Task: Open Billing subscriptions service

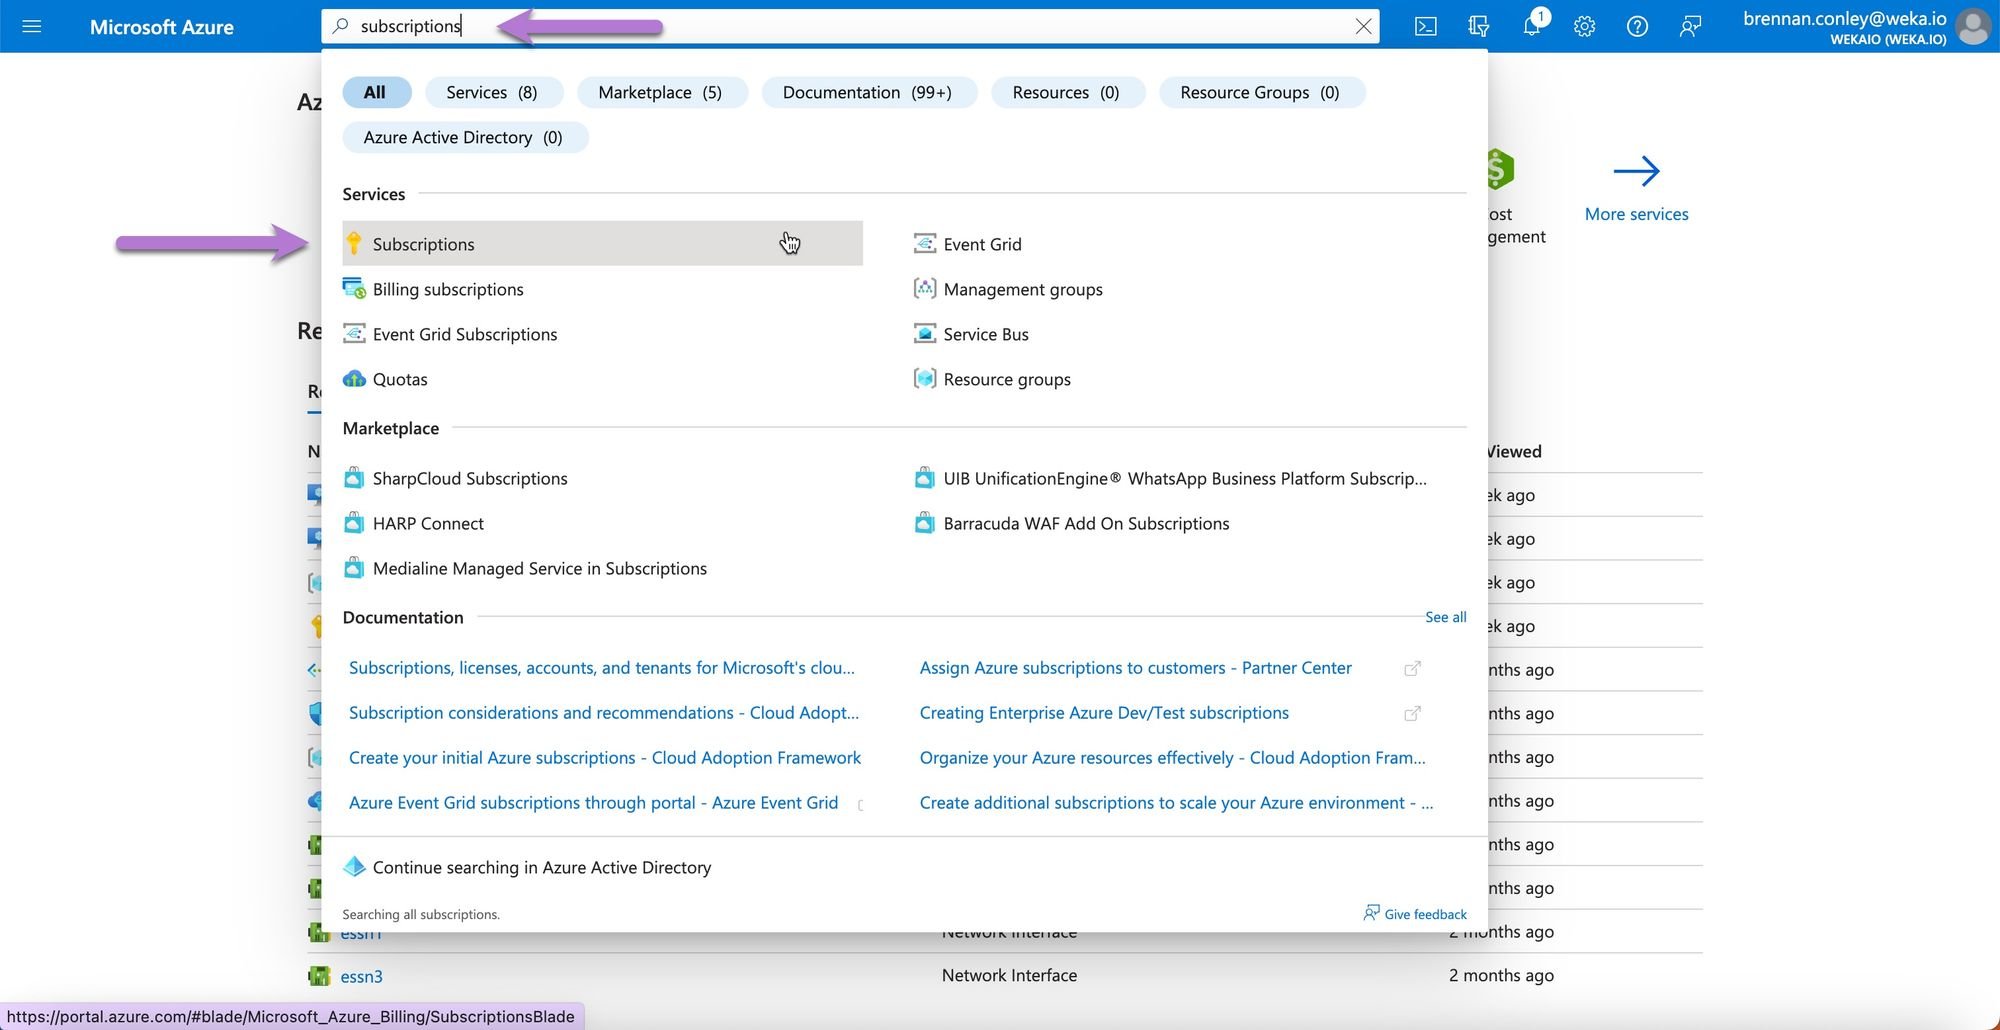Action: [x=447, y=289]
